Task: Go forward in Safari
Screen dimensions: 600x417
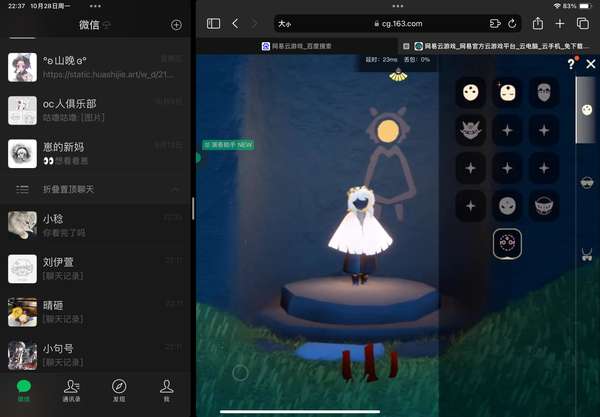Action: [x=254, y=24]
